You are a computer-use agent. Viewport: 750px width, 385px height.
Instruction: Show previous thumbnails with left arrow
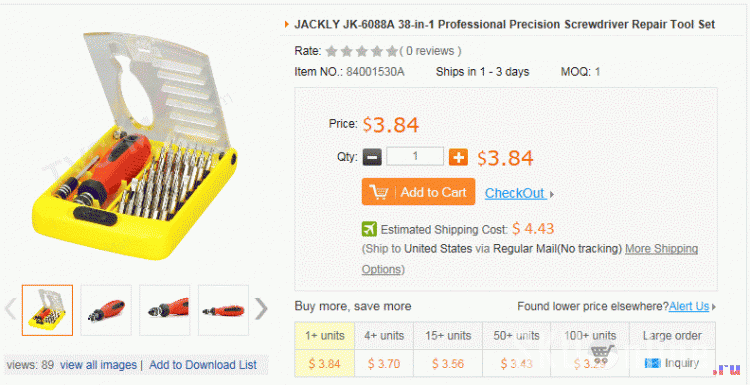point(11,309)
